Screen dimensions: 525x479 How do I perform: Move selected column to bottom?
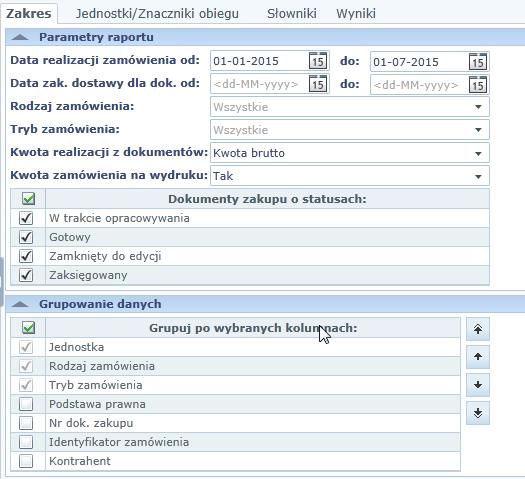(478, 413)
